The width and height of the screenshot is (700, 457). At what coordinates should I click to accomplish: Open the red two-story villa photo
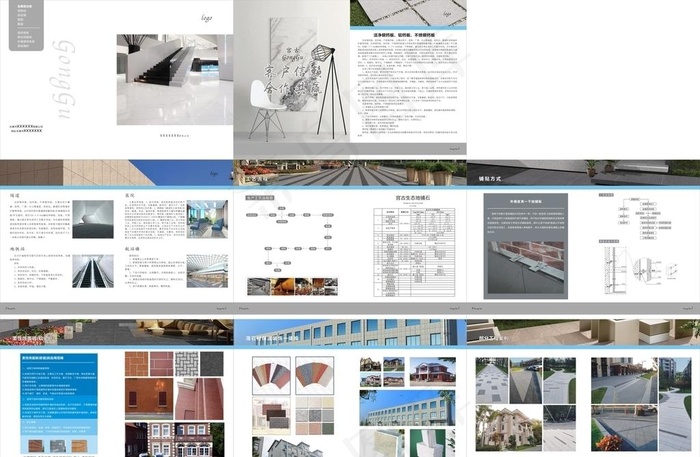tap(433, 371)
